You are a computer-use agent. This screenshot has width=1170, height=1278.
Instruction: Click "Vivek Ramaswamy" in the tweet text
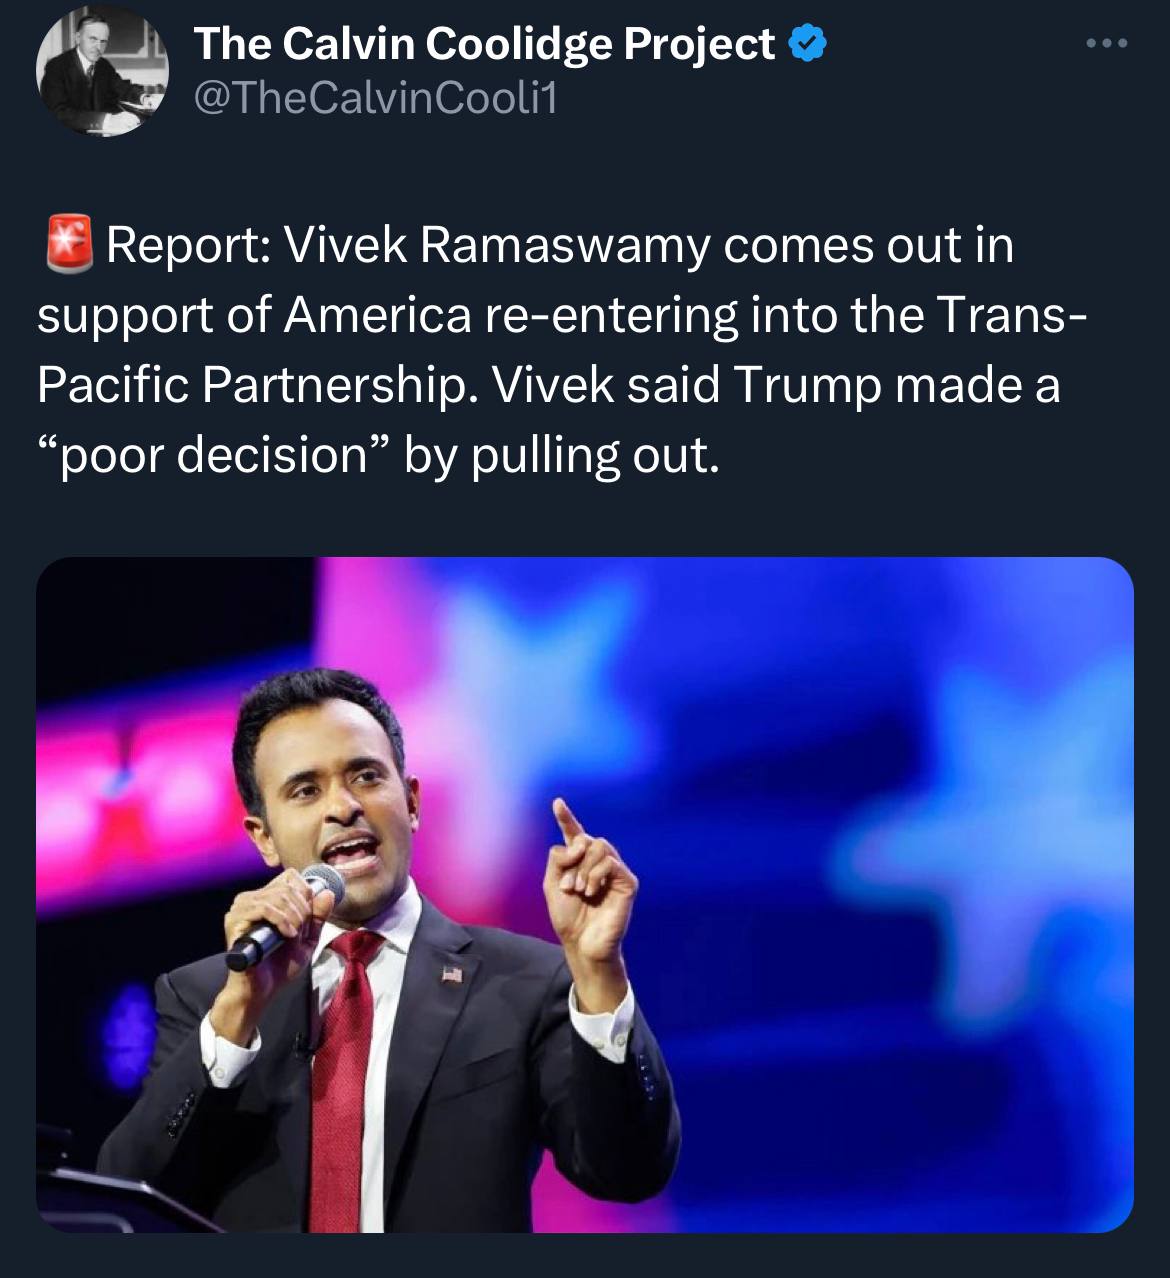tap(498, 245)
